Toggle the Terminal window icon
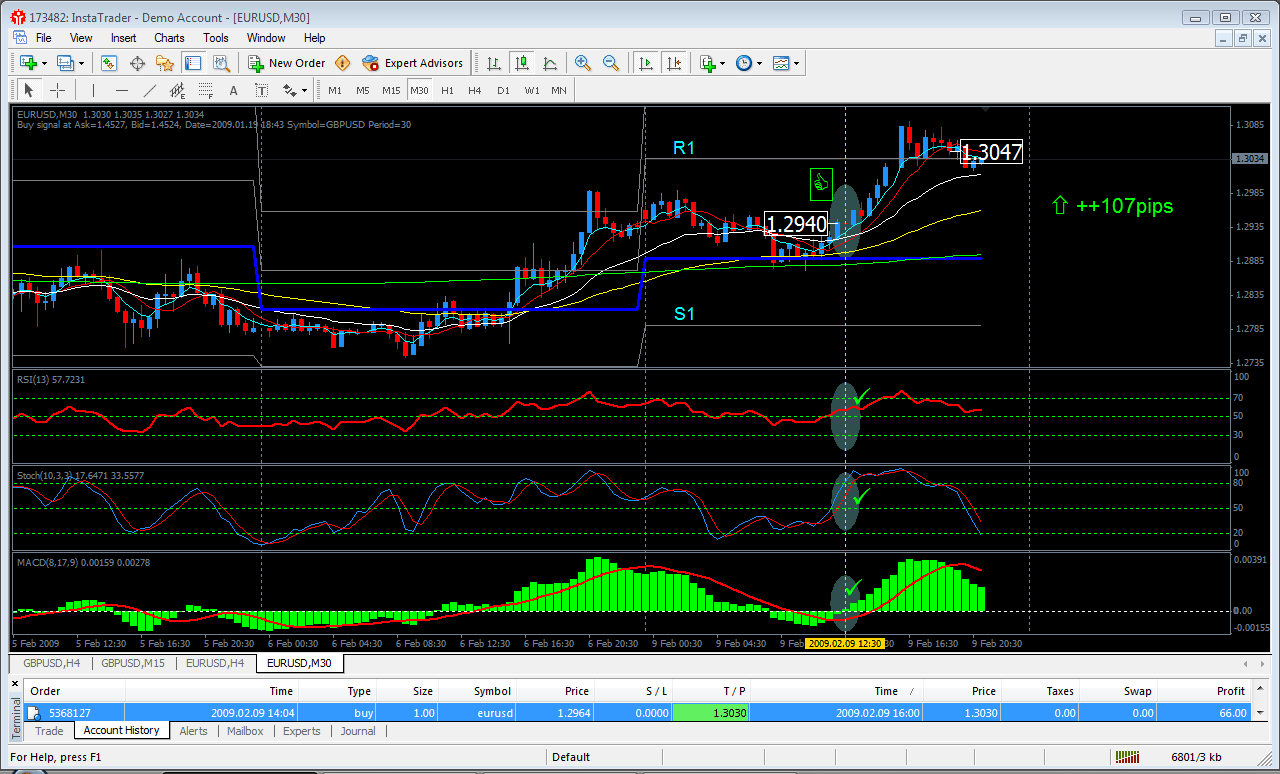Image resolution: width=1280 pixels, height=774 pixels. click(193, 63)
